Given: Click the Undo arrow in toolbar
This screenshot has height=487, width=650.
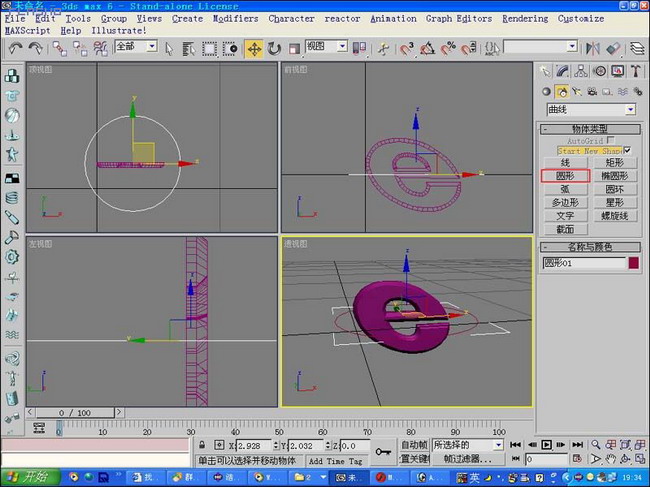Looking at the screenshot, I should (15, 48).
